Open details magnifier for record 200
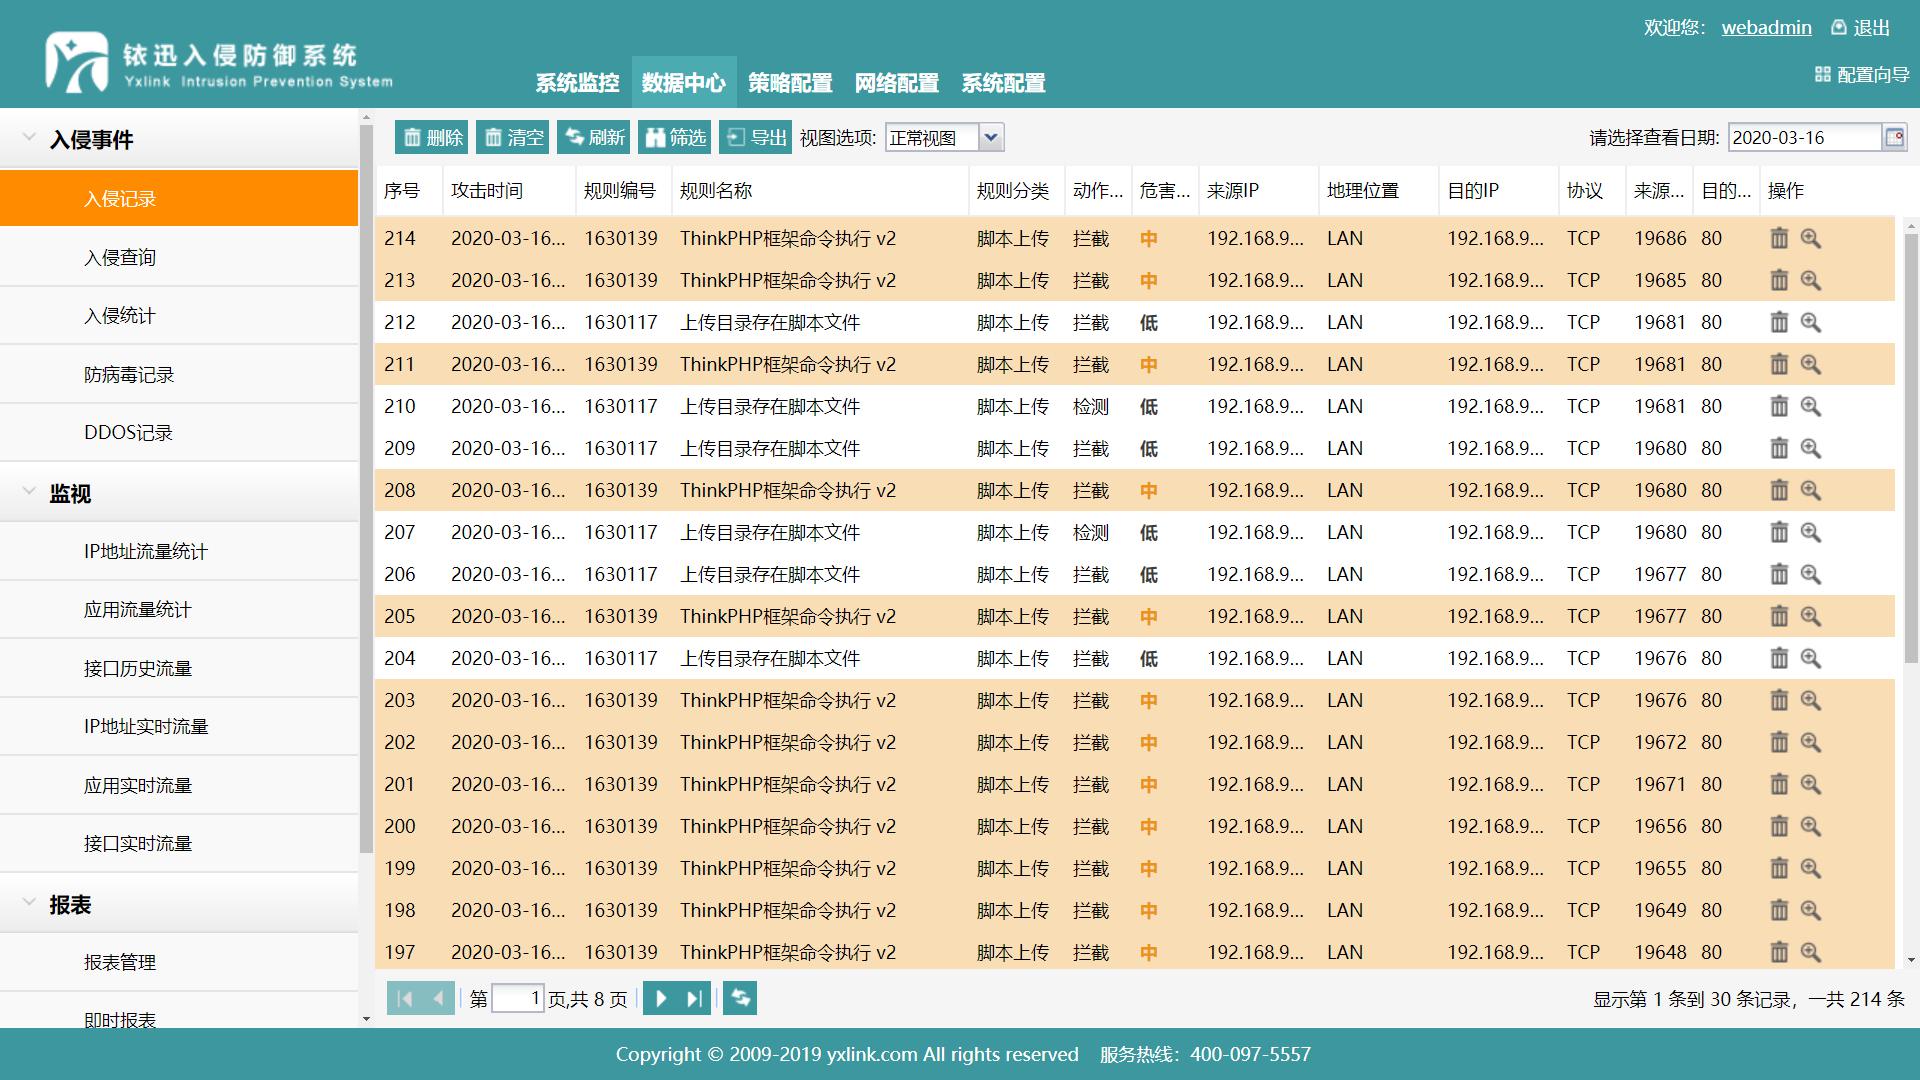 [x=1811, y=826]
